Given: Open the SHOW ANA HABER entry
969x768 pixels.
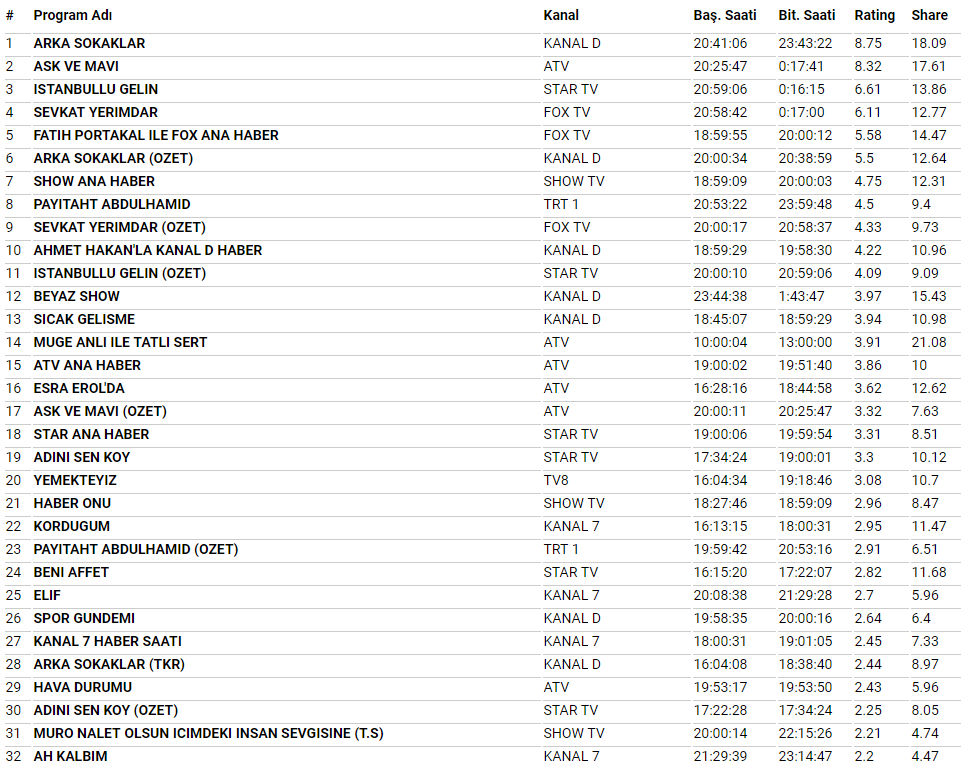Looking at the screenshot, I should tap(94, 181).
